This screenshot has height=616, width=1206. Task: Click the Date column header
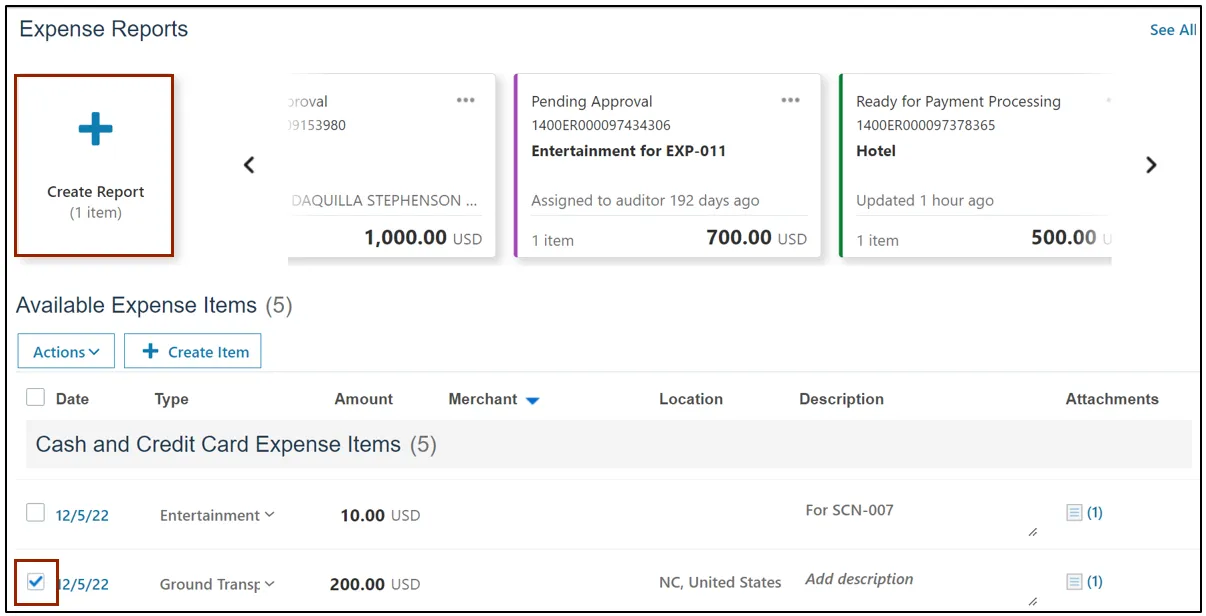(x=72, y=399)
